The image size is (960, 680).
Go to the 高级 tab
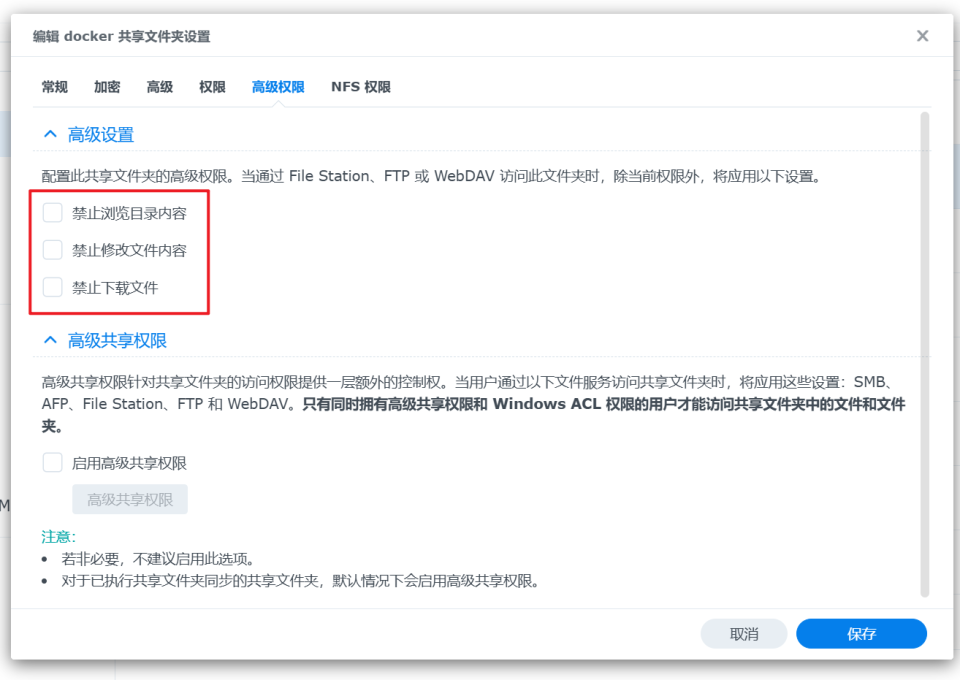pos(160,87)
